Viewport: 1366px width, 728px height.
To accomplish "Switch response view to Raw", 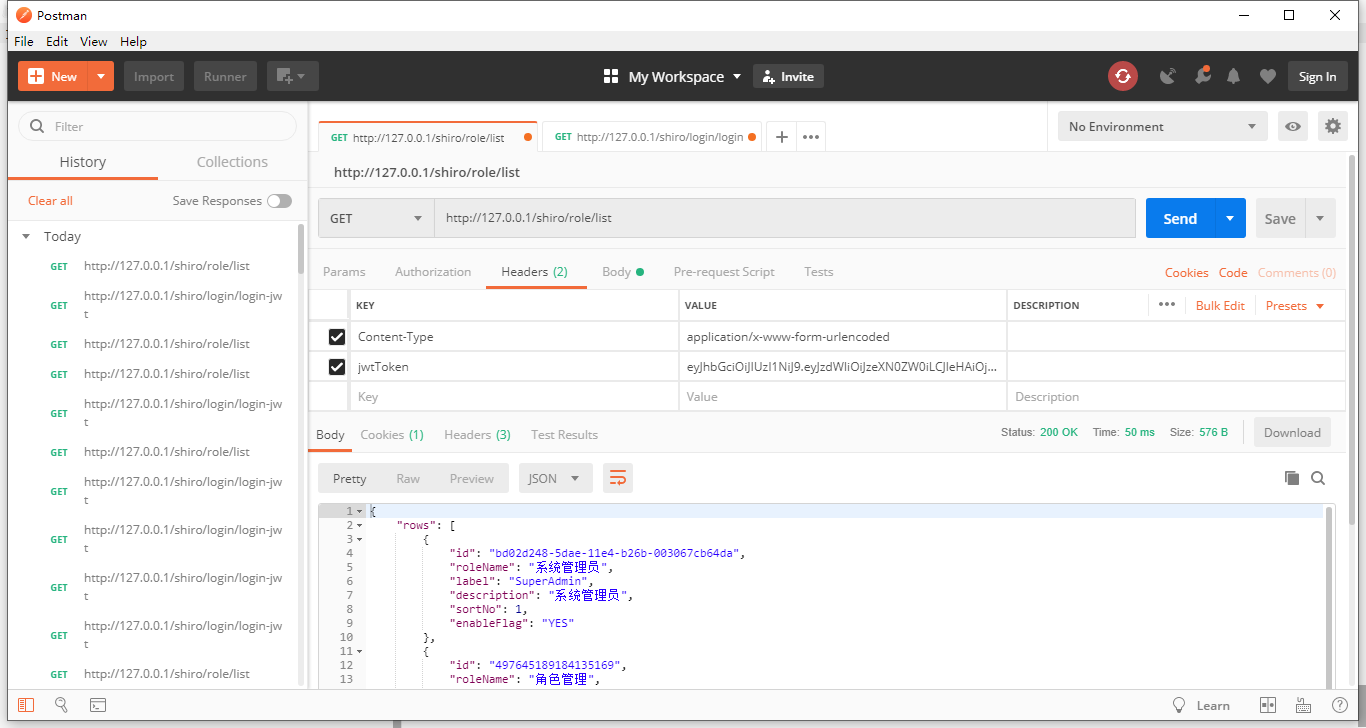I will pyautogui.click(x=408, y=478).
